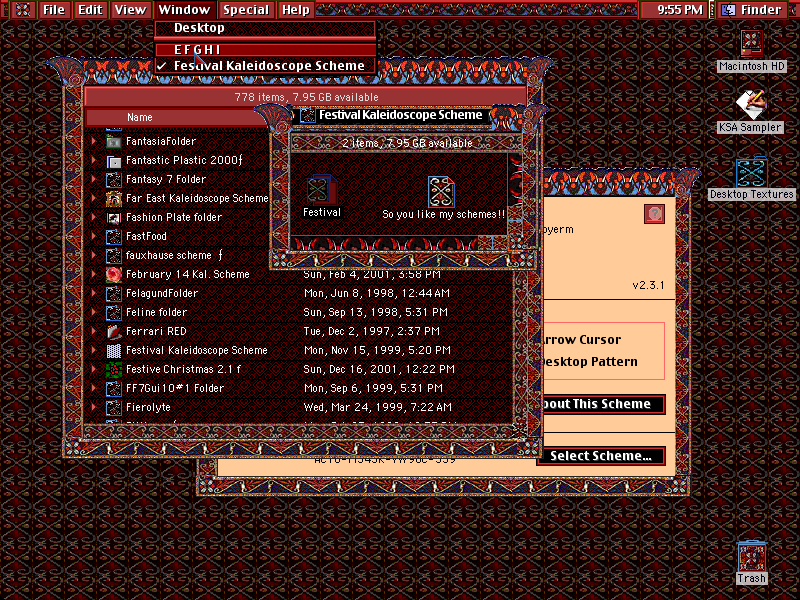Viewport: 800px width, 600px height.
Task: Select the Desktop Textures folder icon
Action: point(752,172)
